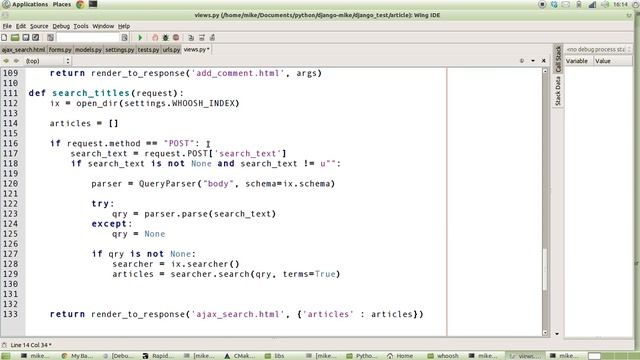
Task: Click the icon left of the toolbar search field
Action: tap(50, 38)
